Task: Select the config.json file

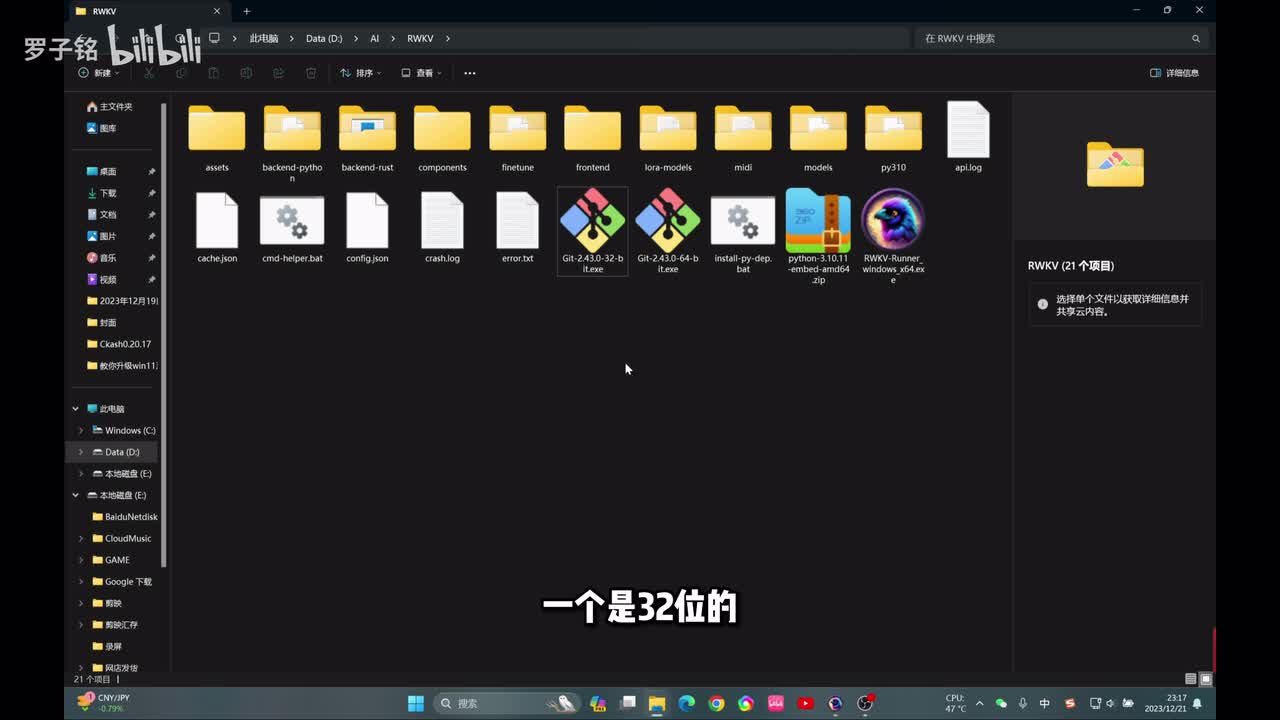Action: click(367, 221)
